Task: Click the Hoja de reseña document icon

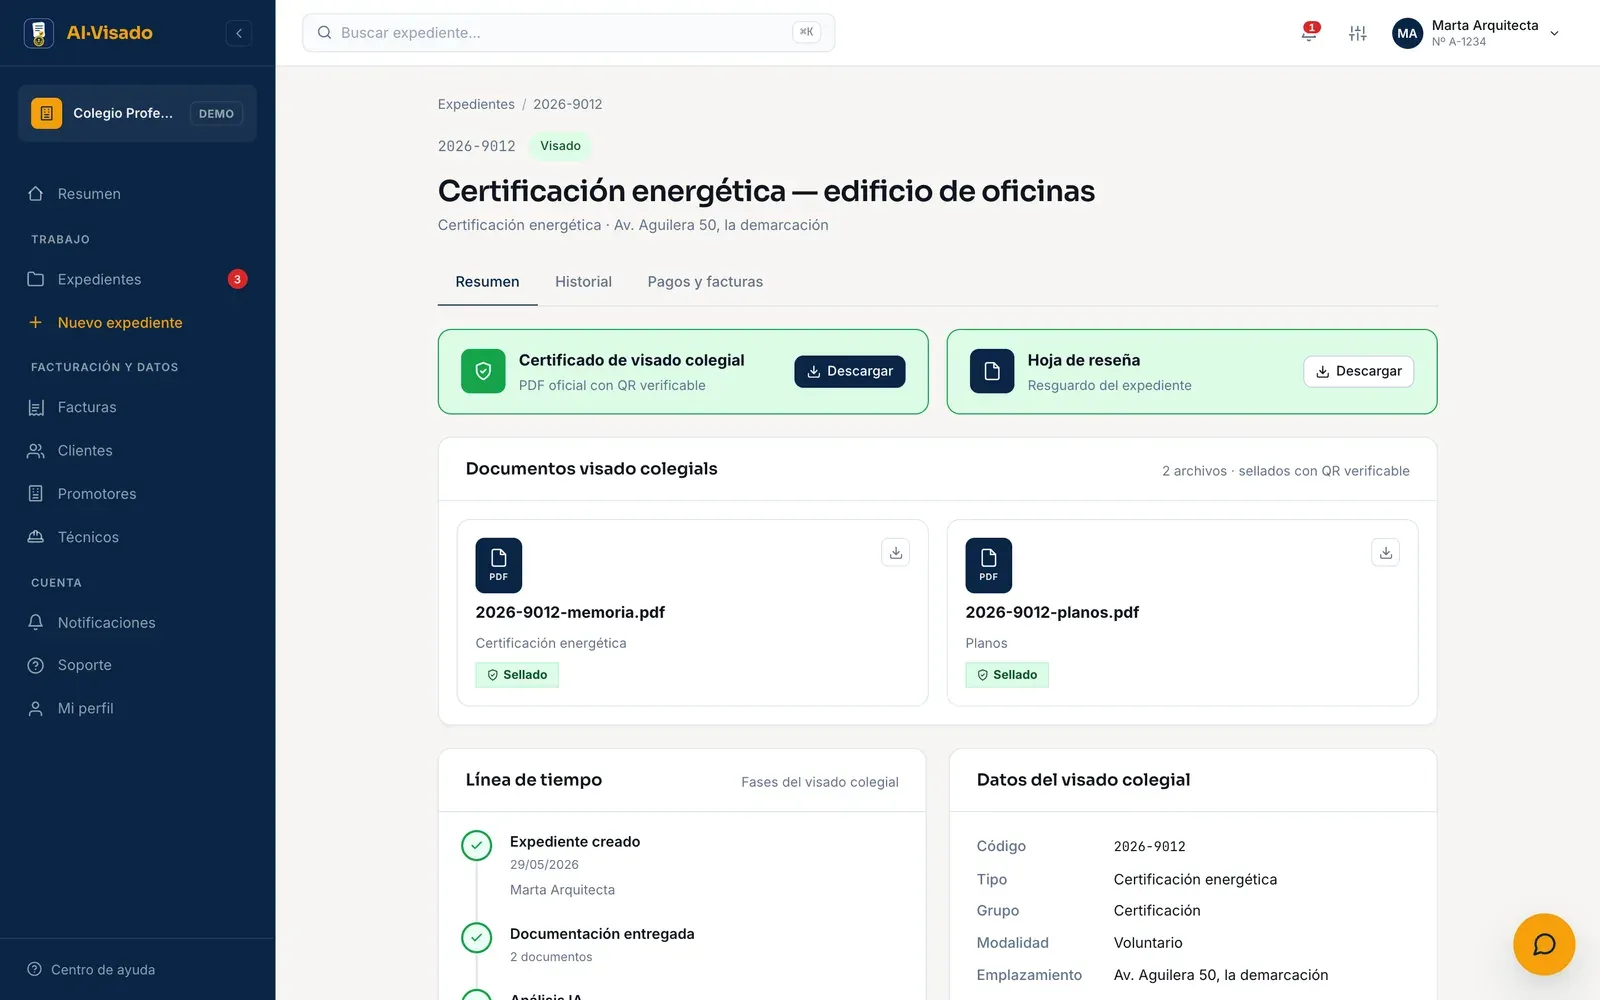Action: (992, 371)
